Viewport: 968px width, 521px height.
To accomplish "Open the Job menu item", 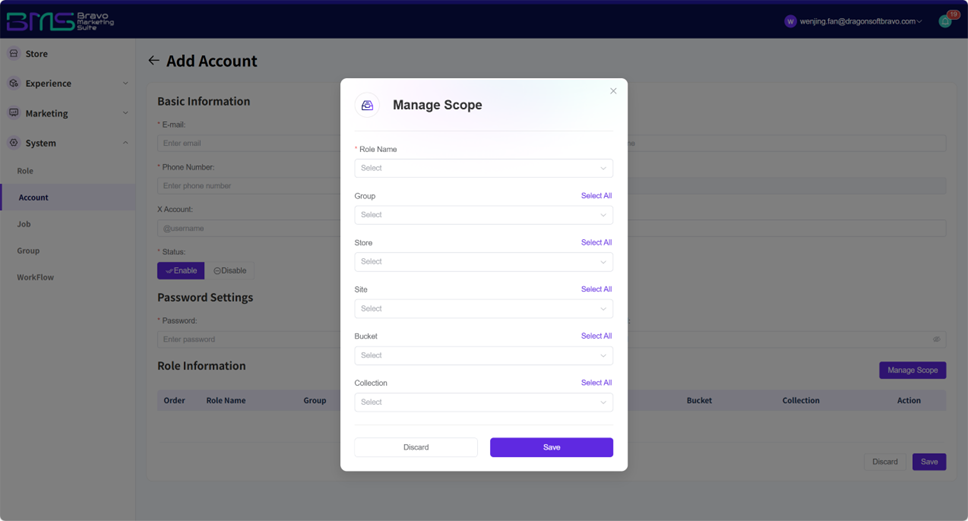I will click(x=23, y=224).
